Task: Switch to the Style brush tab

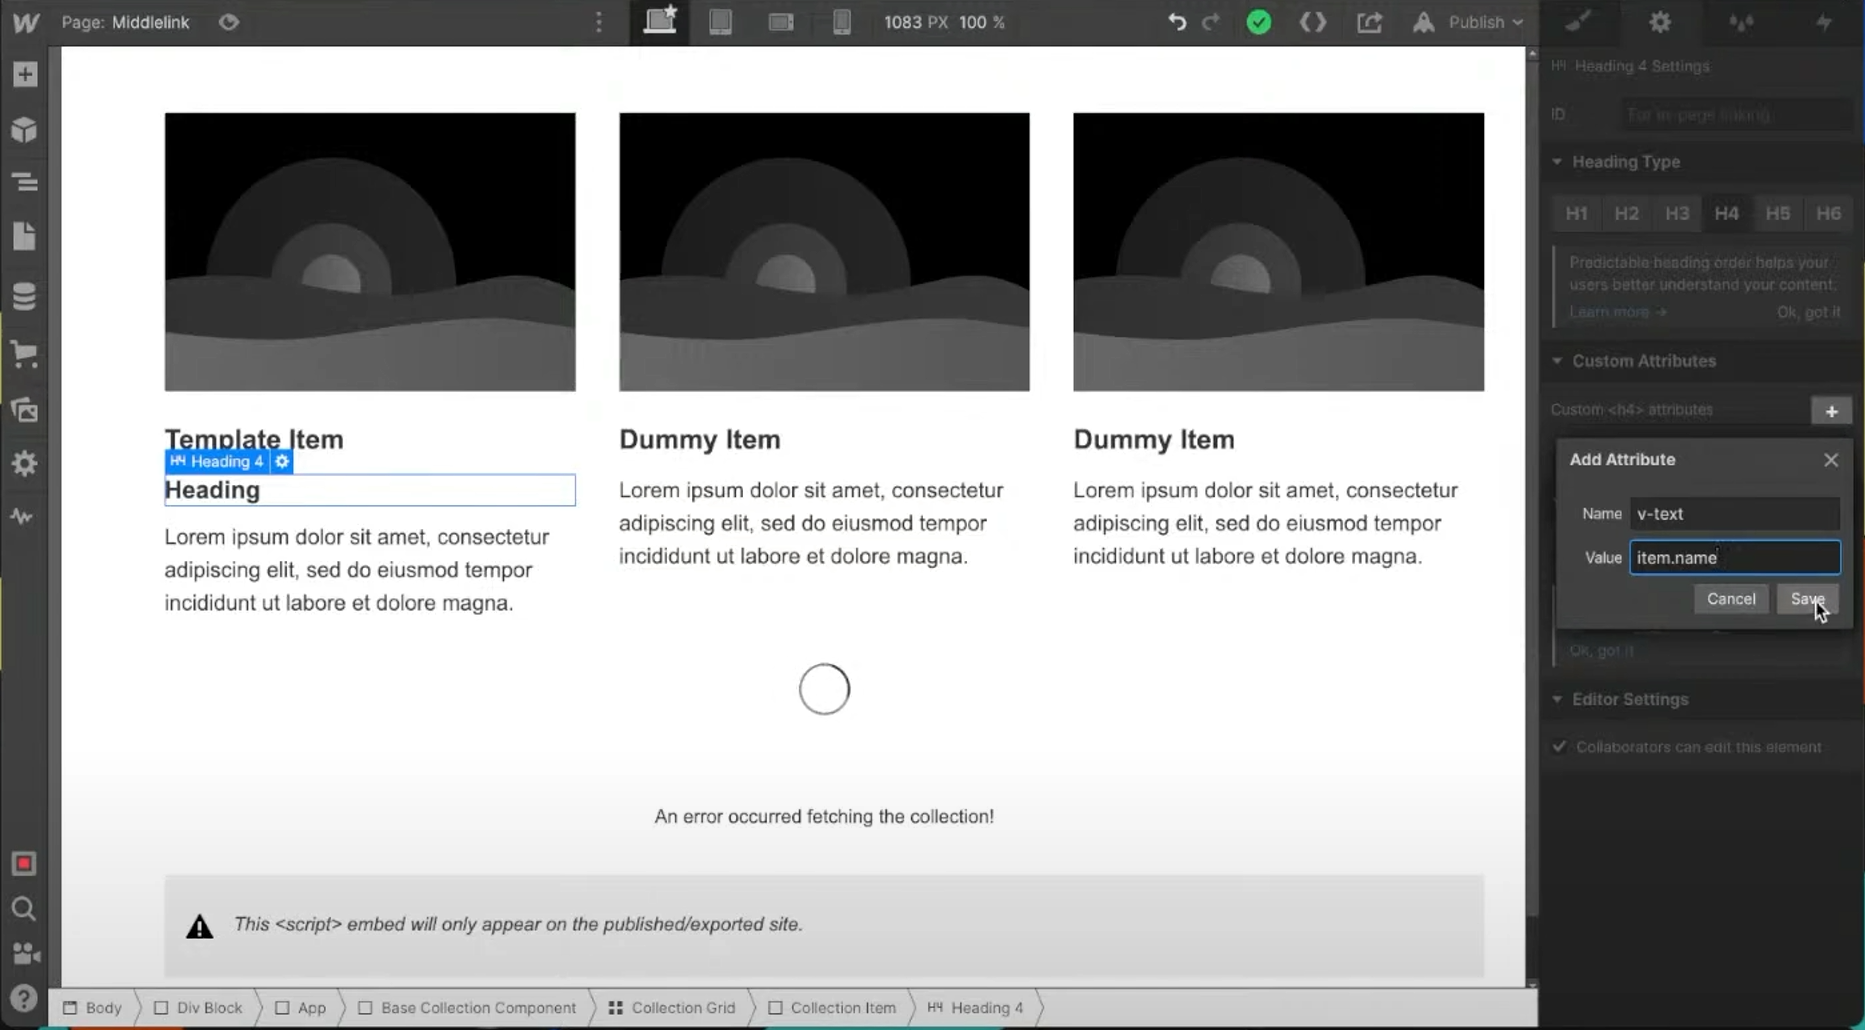Action: point(1579,22)
